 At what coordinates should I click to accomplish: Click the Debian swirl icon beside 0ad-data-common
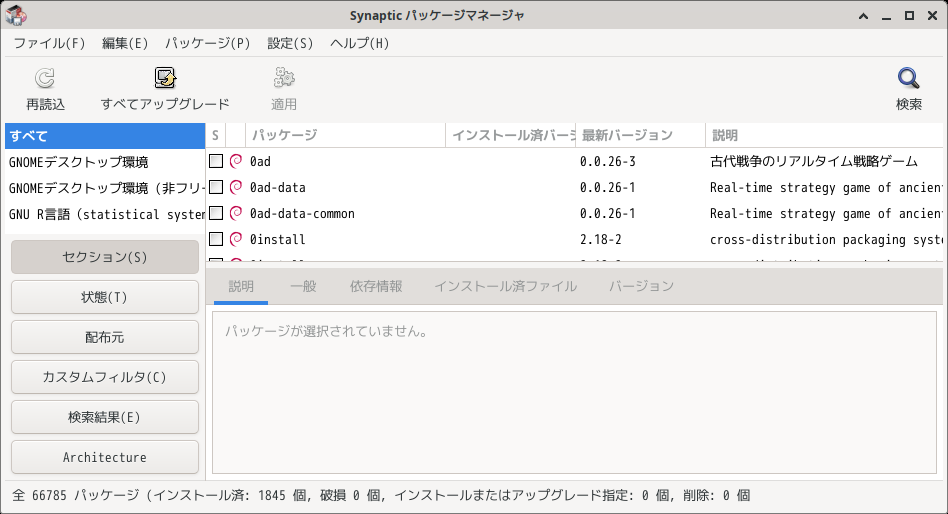[x=236, y=213]
